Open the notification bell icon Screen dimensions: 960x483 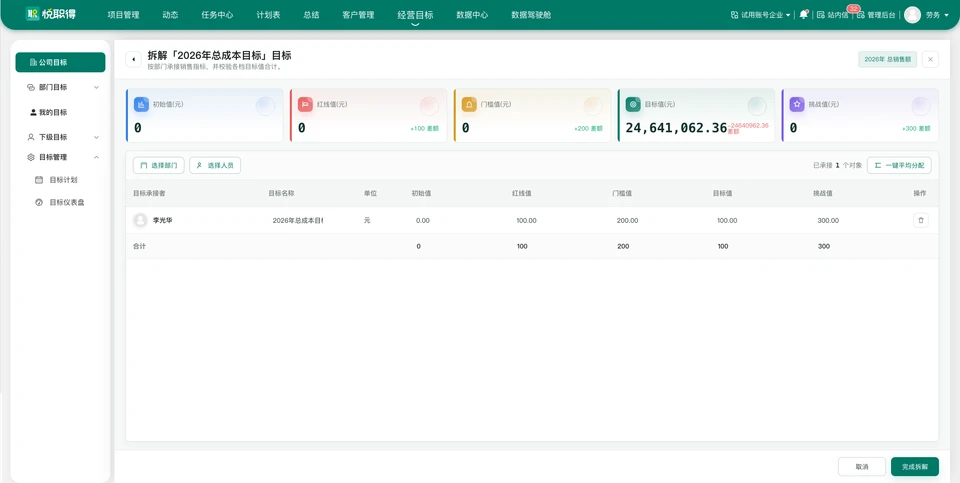pyautogui.click(x=803, y=15)
